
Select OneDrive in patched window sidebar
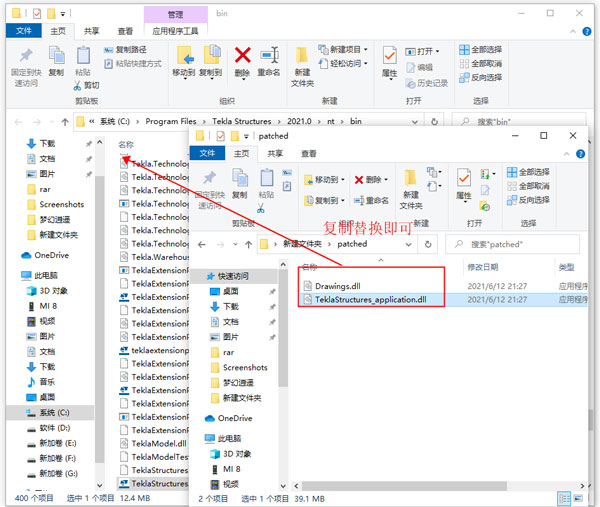coord(228,418)
